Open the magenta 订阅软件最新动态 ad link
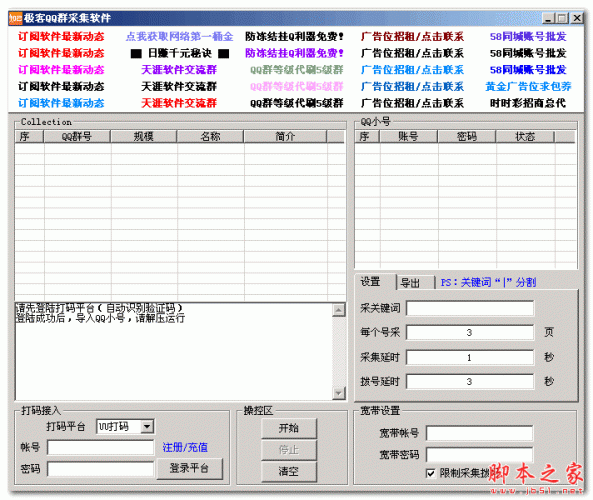Screen dimensions: 593x500 pos(61,70)
